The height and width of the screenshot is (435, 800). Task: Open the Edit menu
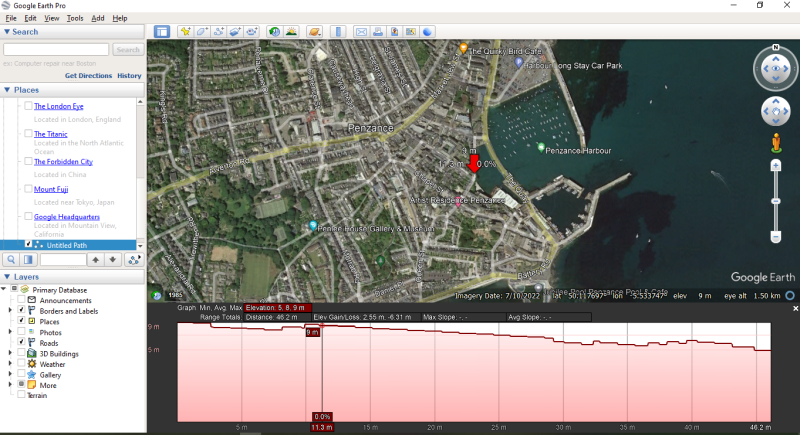[x=30, y=18]
